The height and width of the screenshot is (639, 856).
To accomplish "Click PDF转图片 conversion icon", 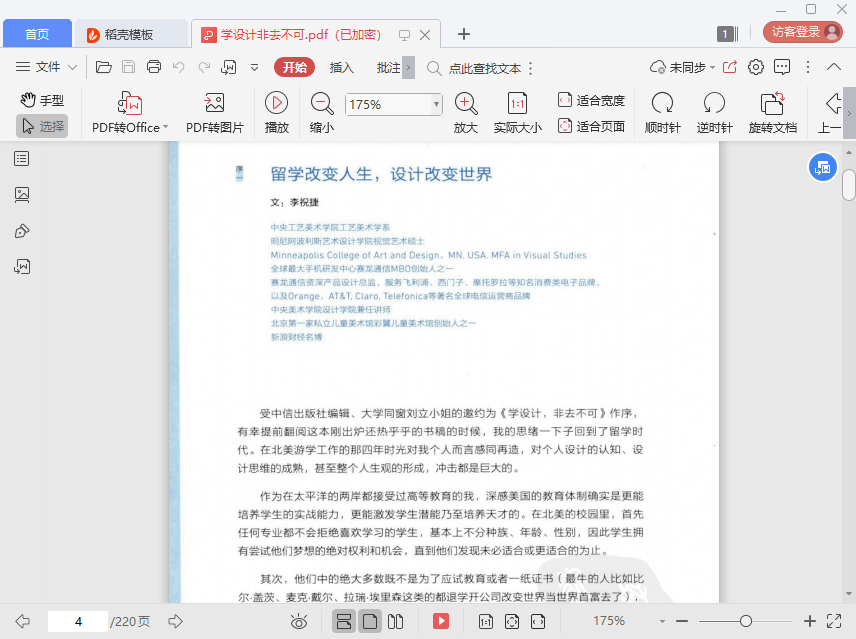I will click(215, 112).
